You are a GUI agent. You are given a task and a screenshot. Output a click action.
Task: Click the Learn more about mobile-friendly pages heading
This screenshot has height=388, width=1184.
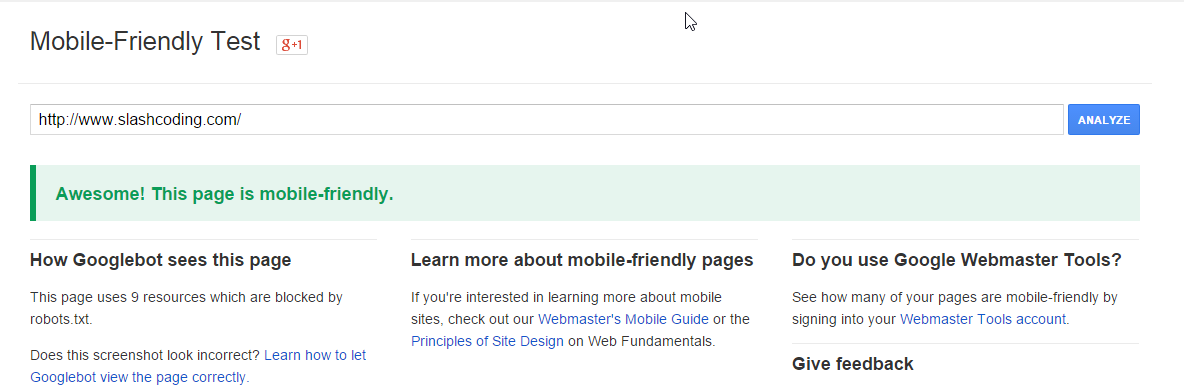pos(582,260)
